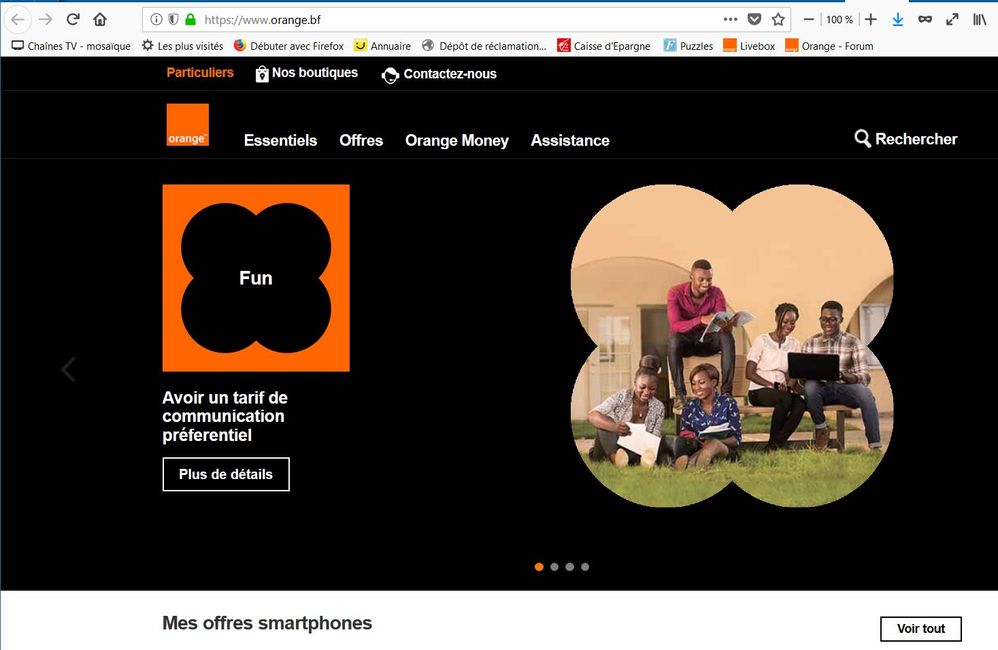This screenshot has width=998, height=650.
Task: Show site information icon in address bar
Action: [x=156, y=20]
